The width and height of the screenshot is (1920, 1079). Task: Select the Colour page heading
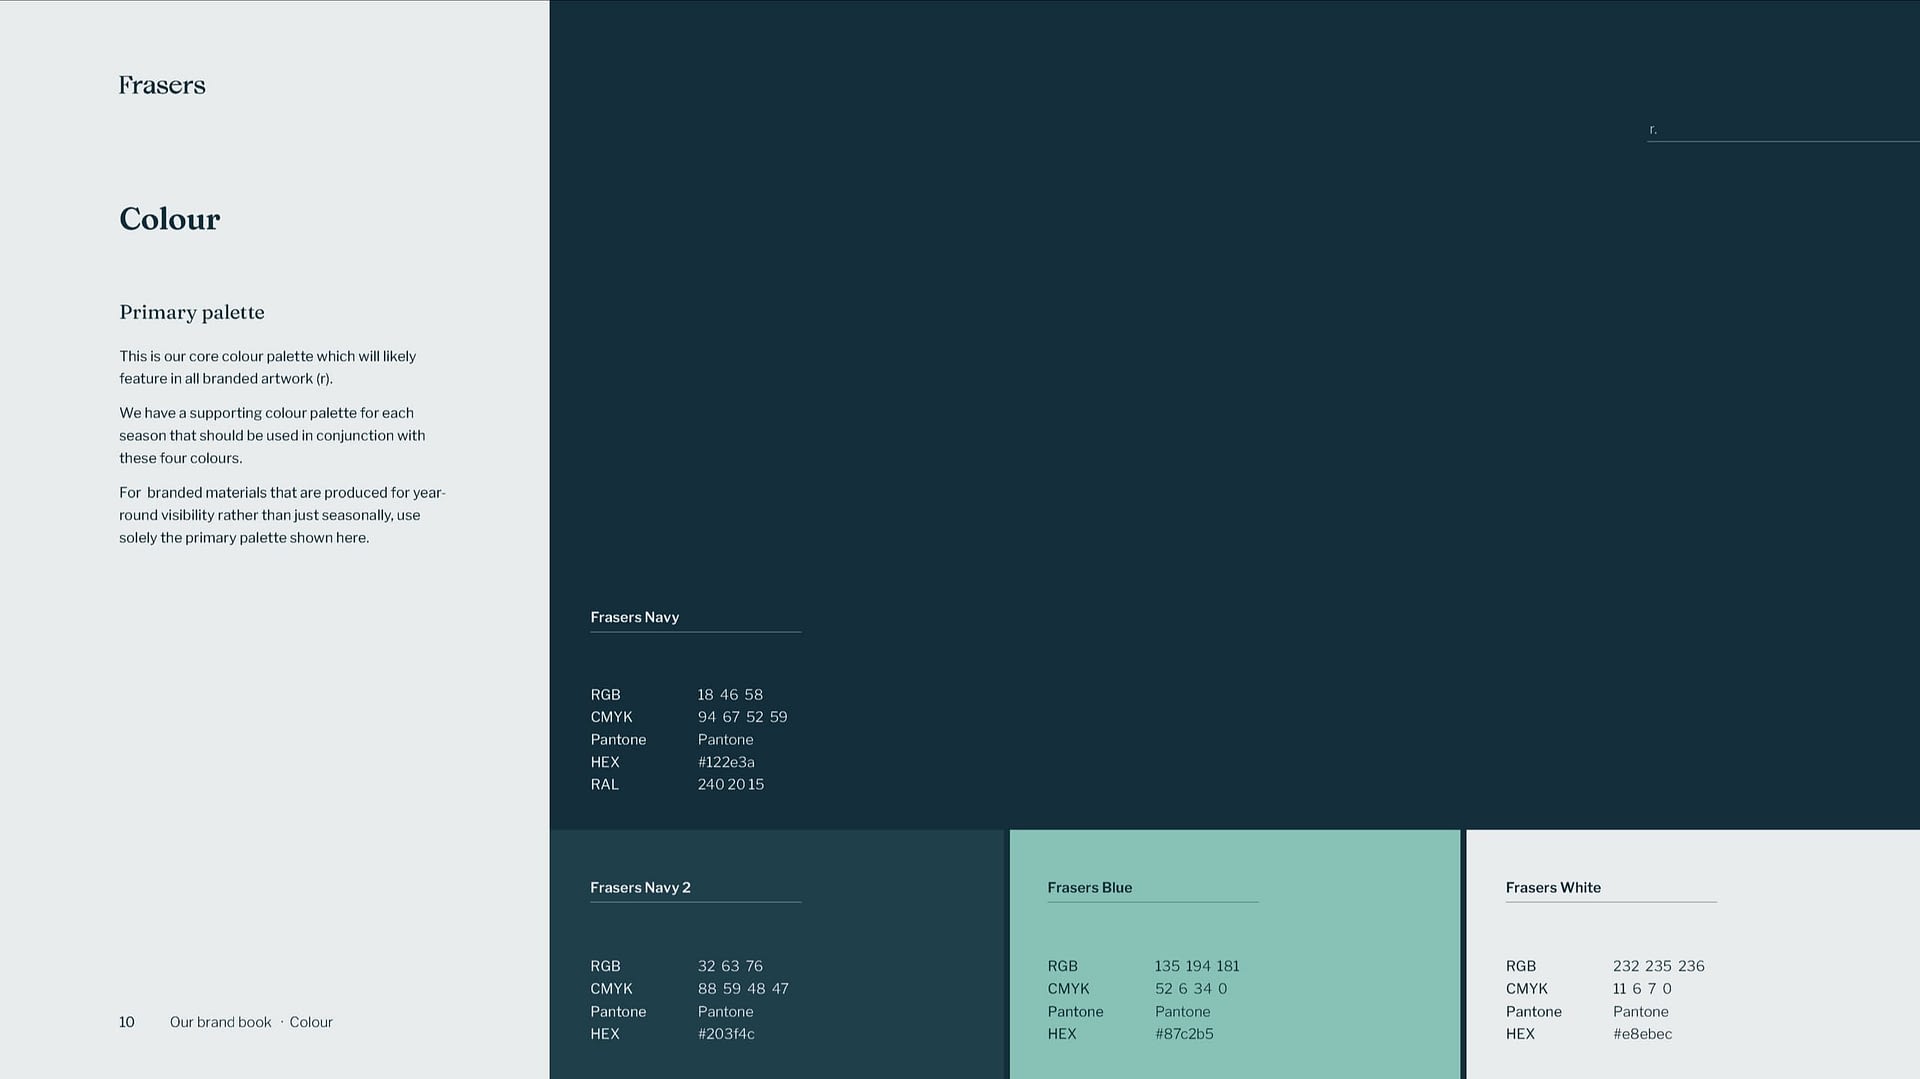click(x=170, y=219)
